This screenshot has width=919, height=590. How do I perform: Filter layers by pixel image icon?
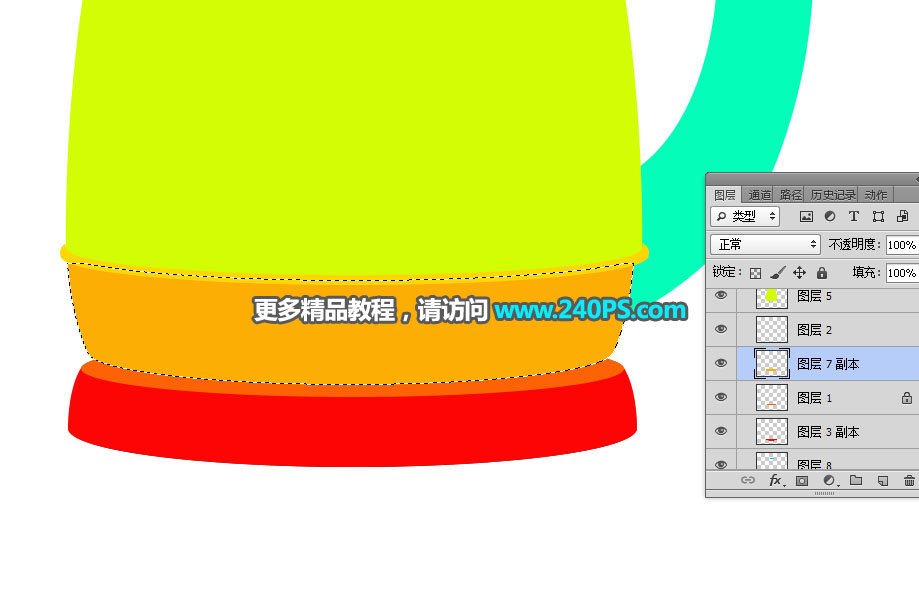[x=806, y=217]
